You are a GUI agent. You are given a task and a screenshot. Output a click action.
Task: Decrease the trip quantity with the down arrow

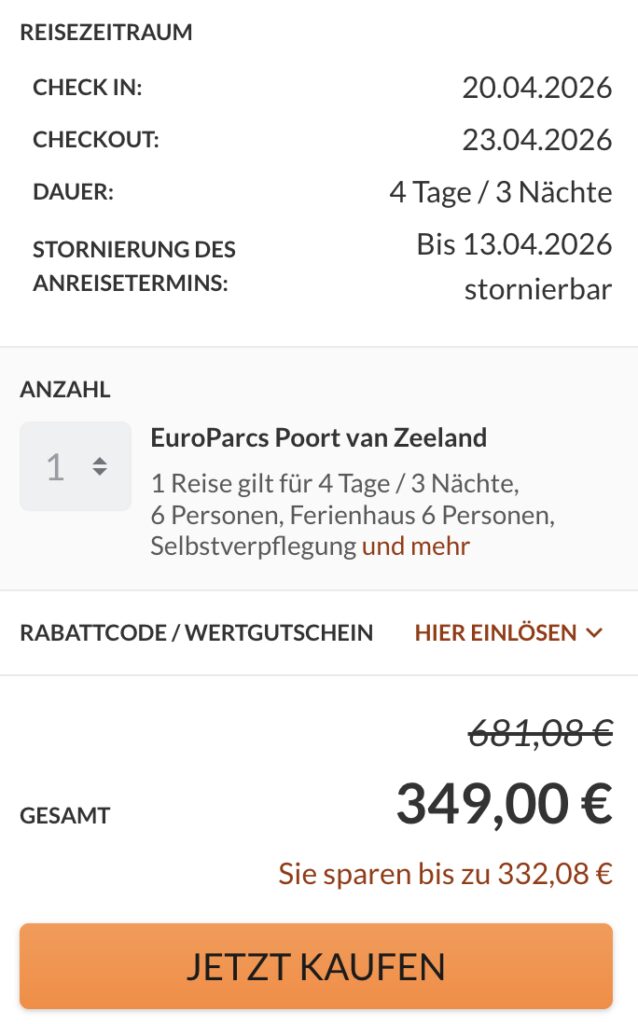[99, 473]
